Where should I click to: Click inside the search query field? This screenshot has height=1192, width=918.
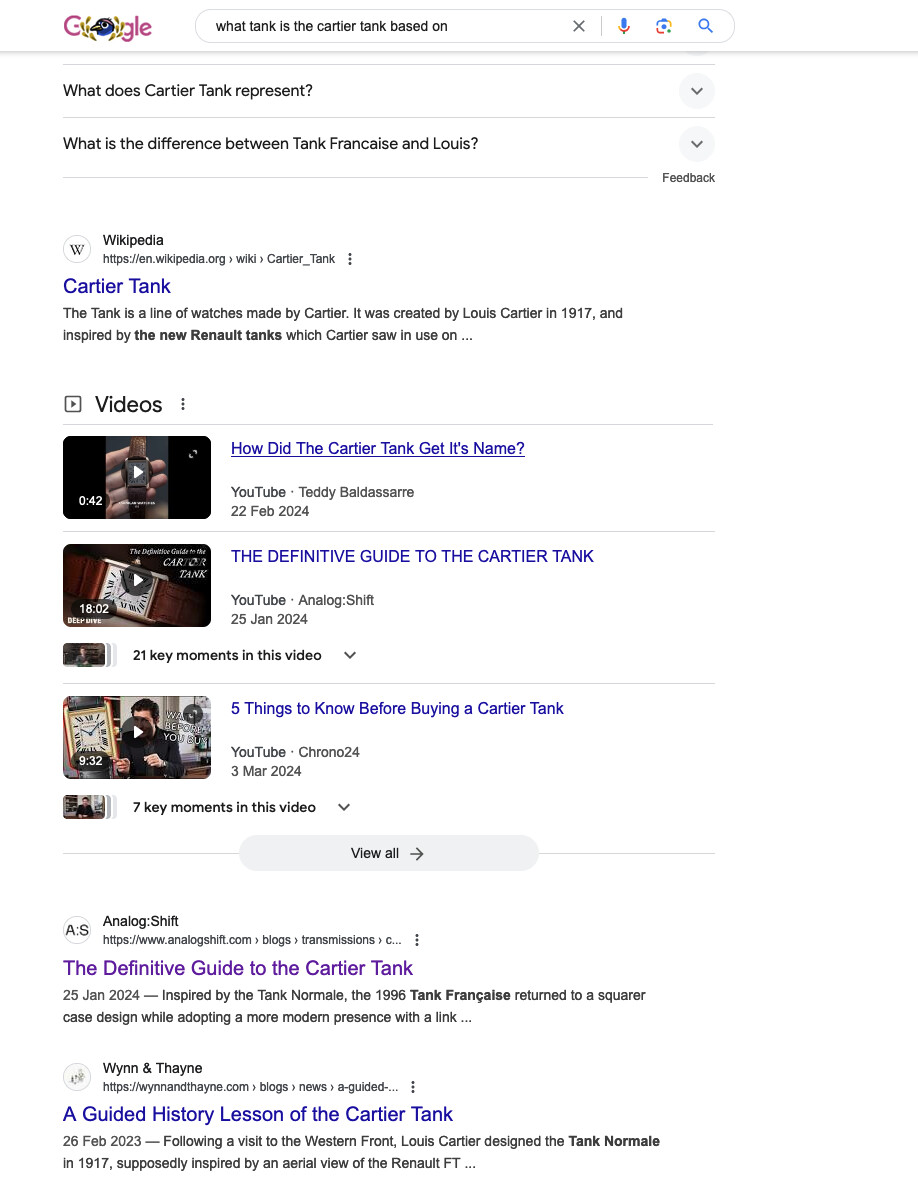pos(388,27)
